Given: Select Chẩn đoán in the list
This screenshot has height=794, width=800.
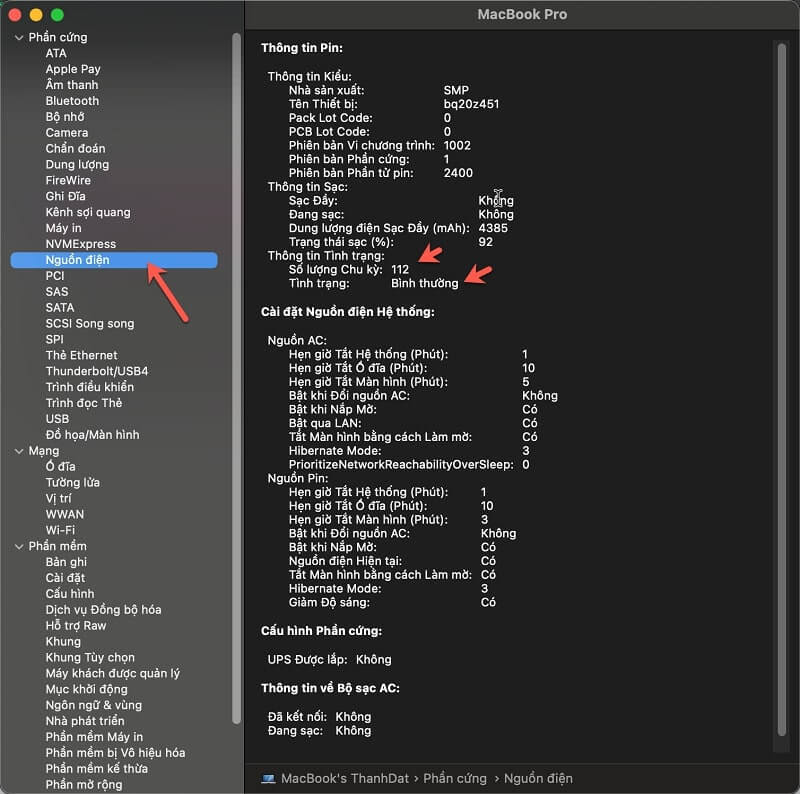Looking at the screenshot, I should click(76, 148).
